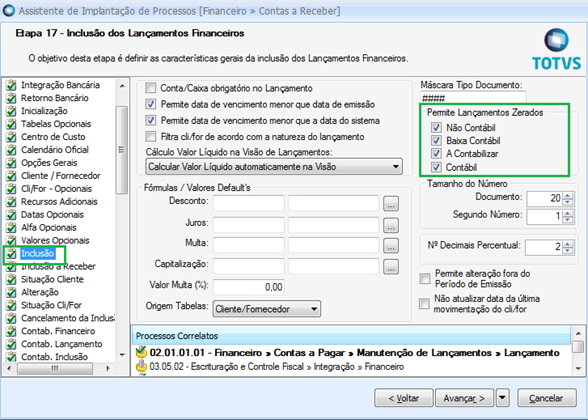
Task: Click the Voltar button
Action: tap(404, 398)
